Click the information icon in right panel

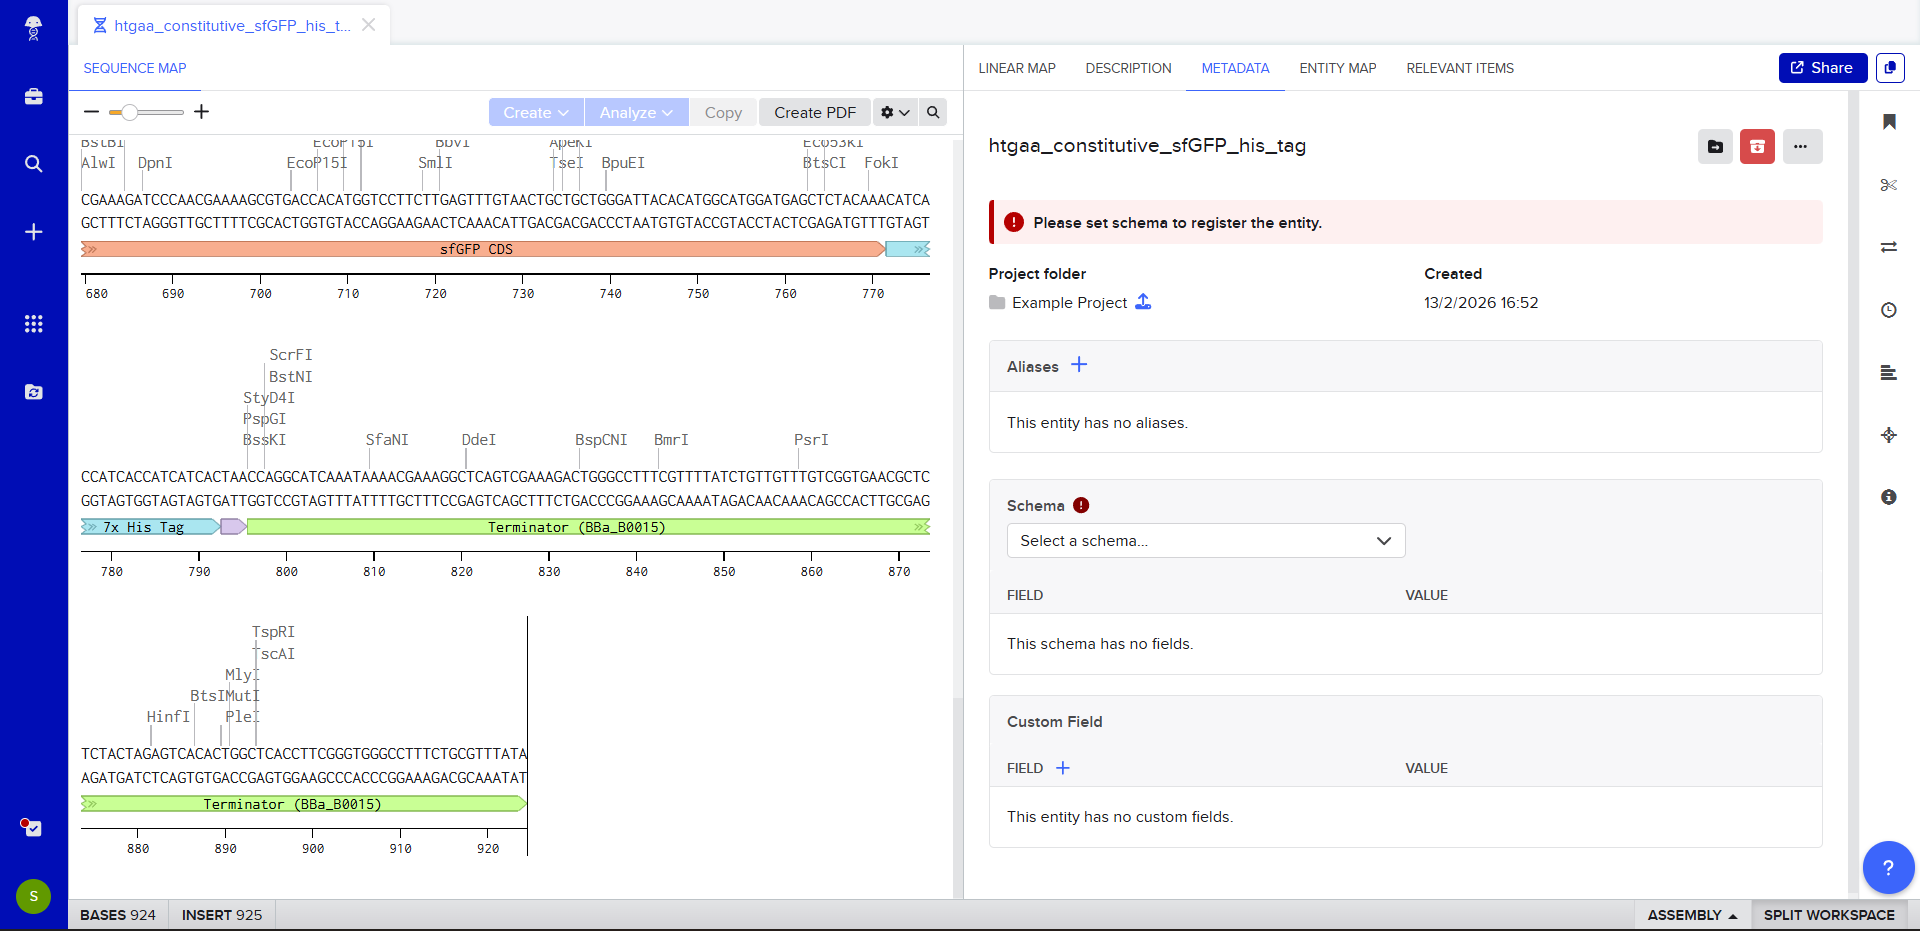click(1889, 497)
